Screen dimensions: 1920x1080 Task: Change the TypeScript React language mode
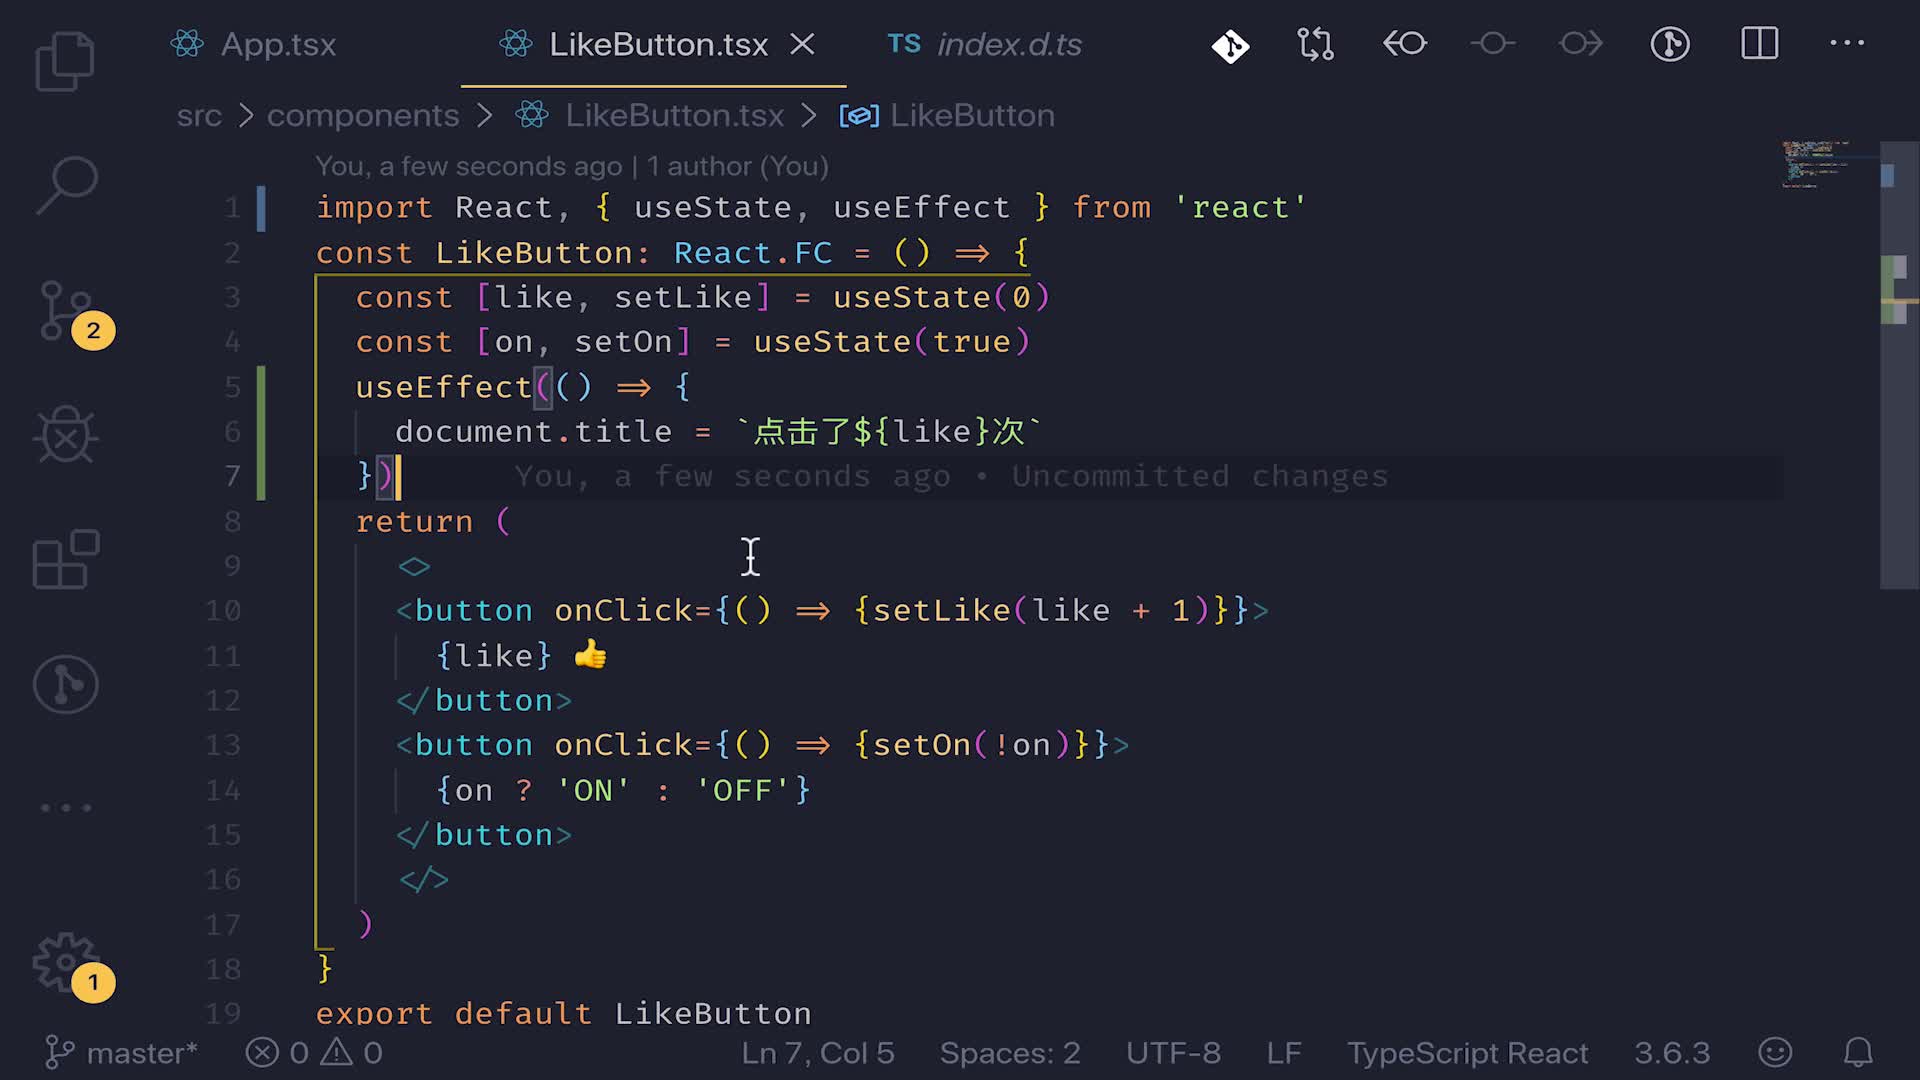pos(1467,1053)
